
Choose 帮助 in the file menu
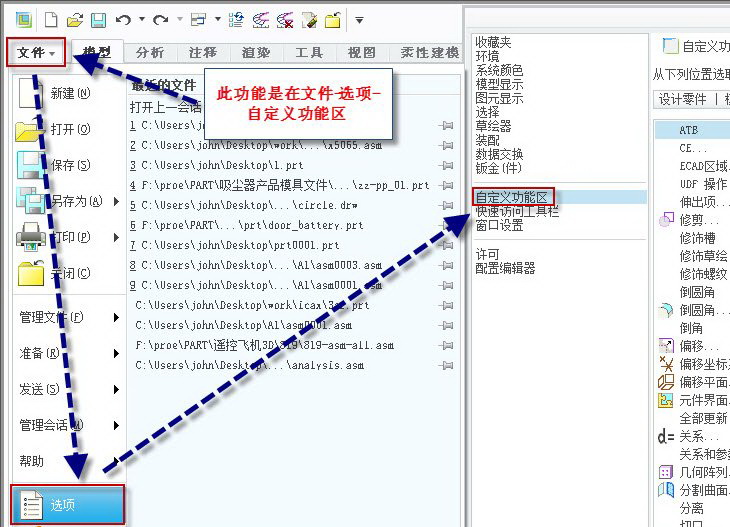[x=69, y=461]
